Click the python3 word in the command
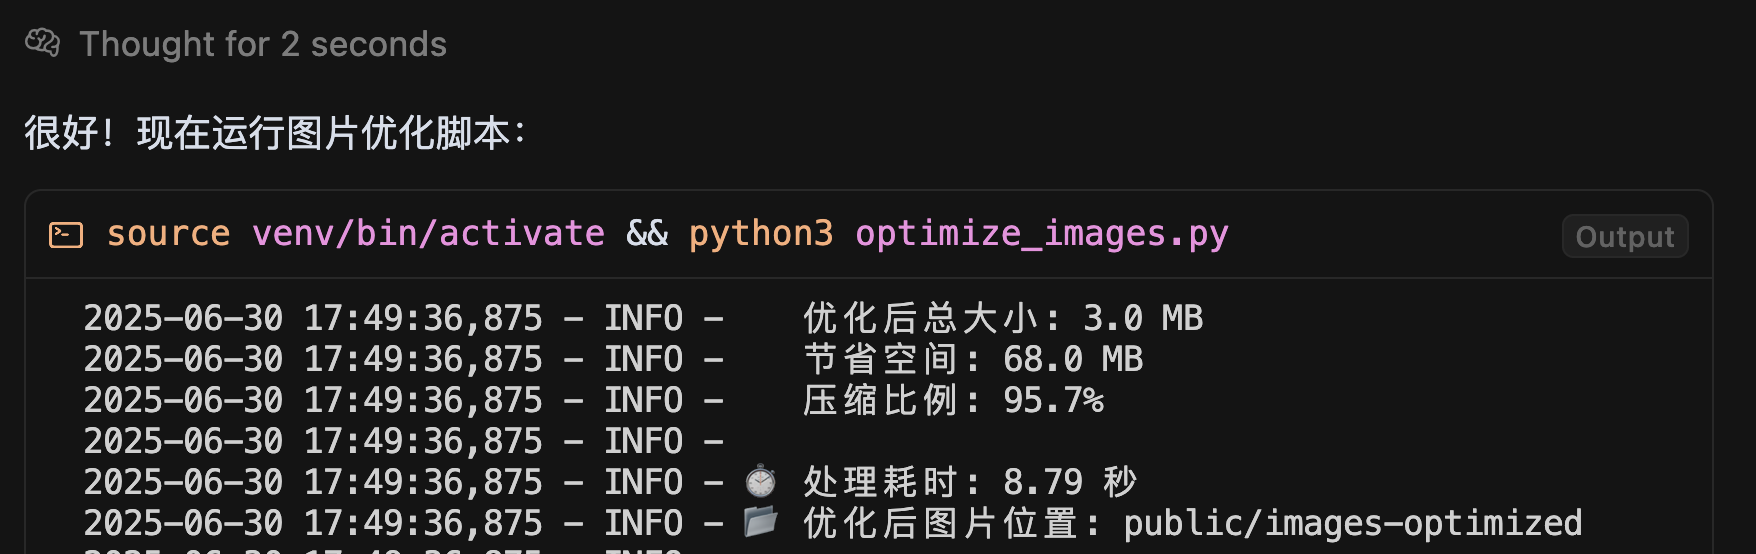Screen dimensions: 1756x554 click(761, 234)
